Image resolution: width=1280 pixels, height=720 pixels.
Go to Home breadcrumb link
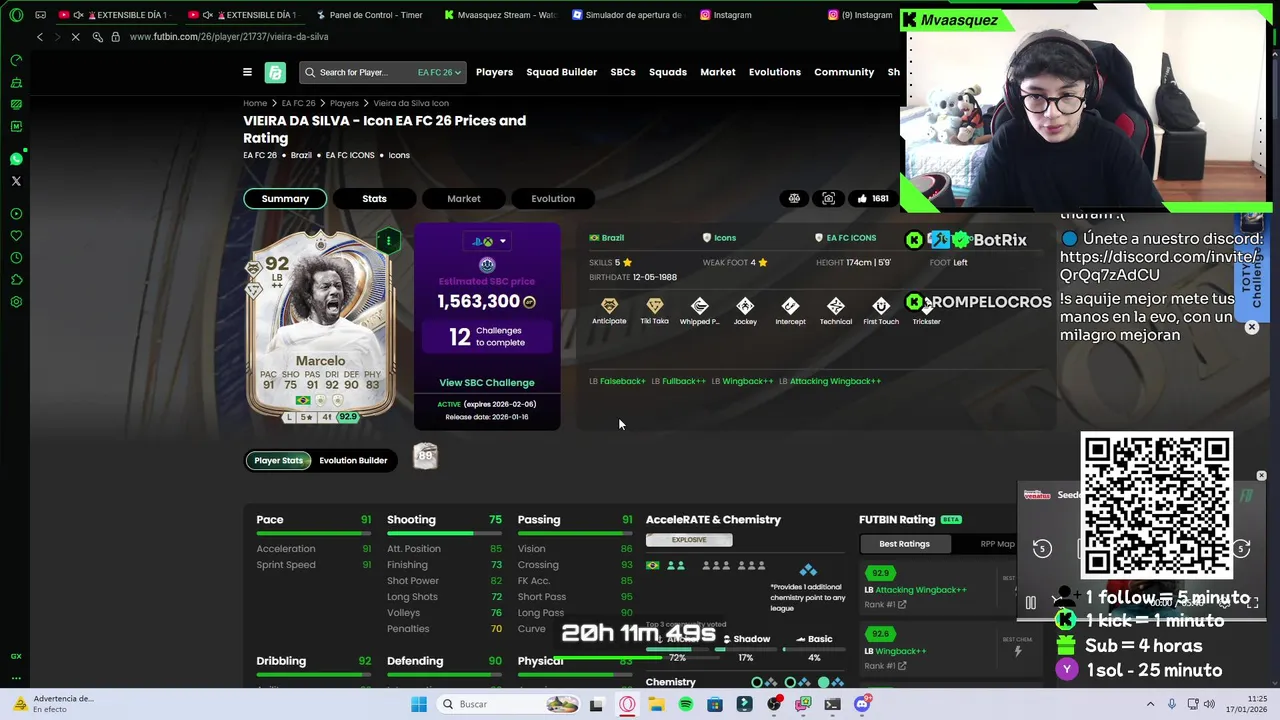(255, 103)
